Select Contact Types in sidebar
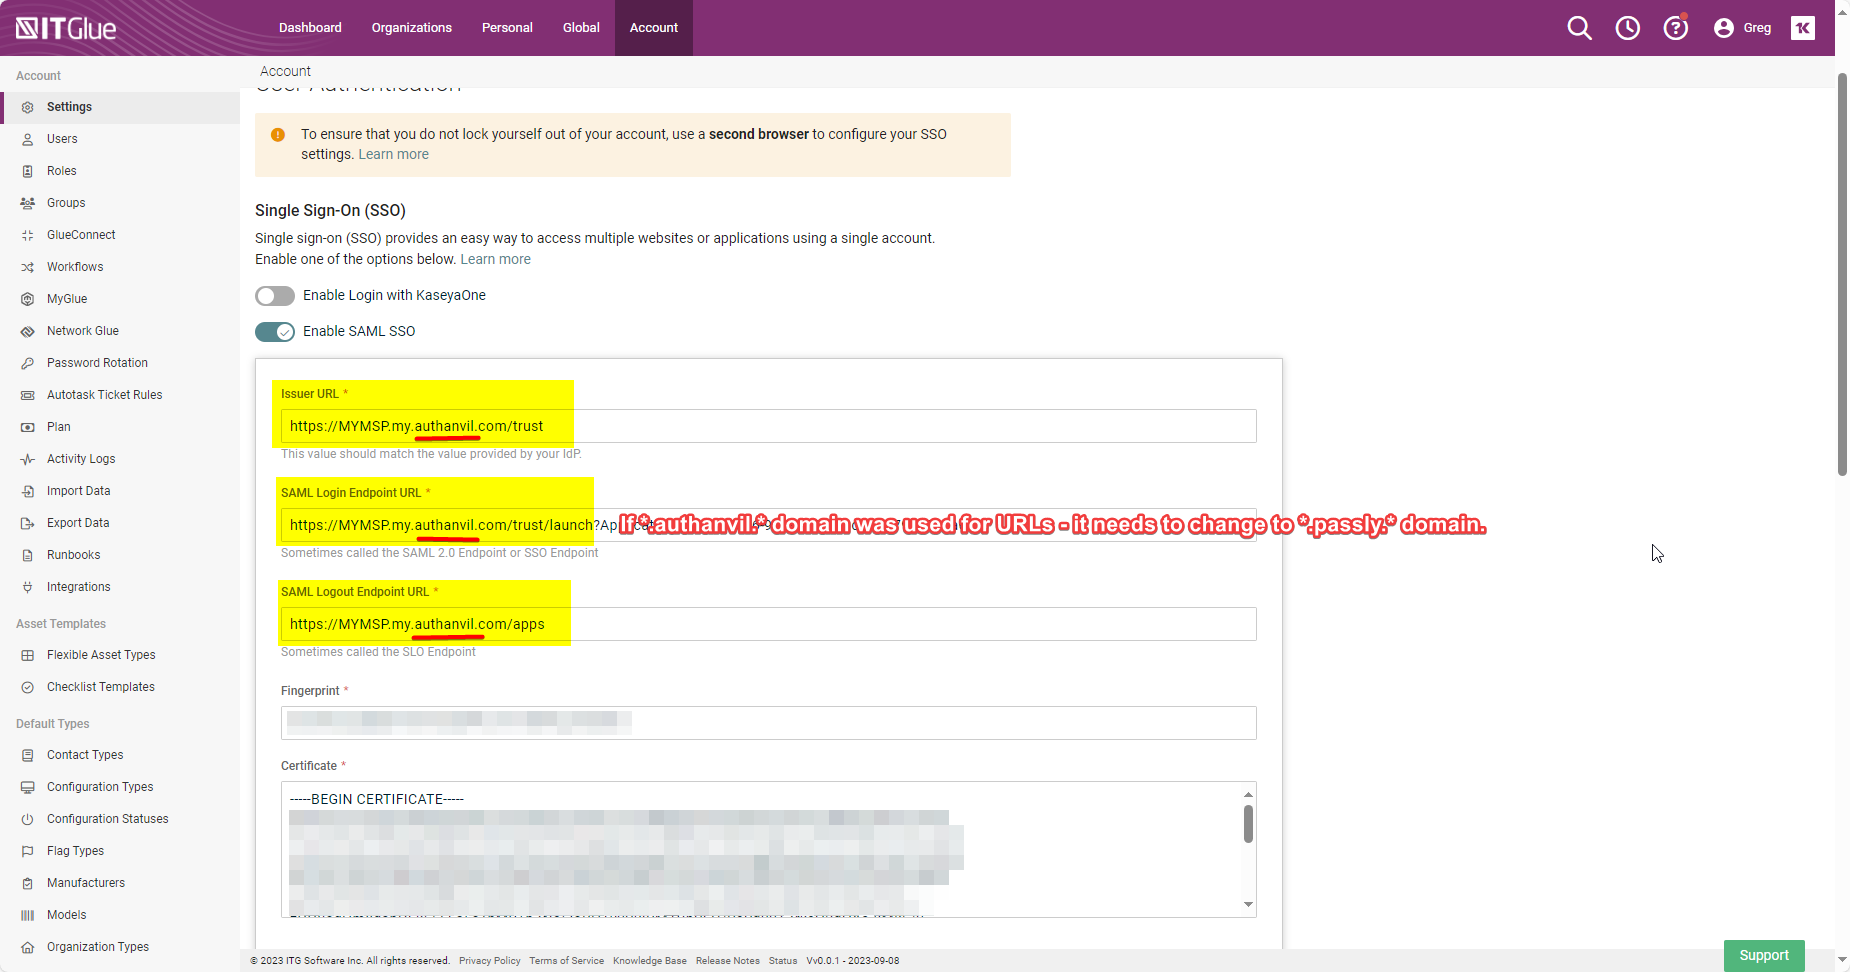The image size is (1850, 972). (85, 755)
